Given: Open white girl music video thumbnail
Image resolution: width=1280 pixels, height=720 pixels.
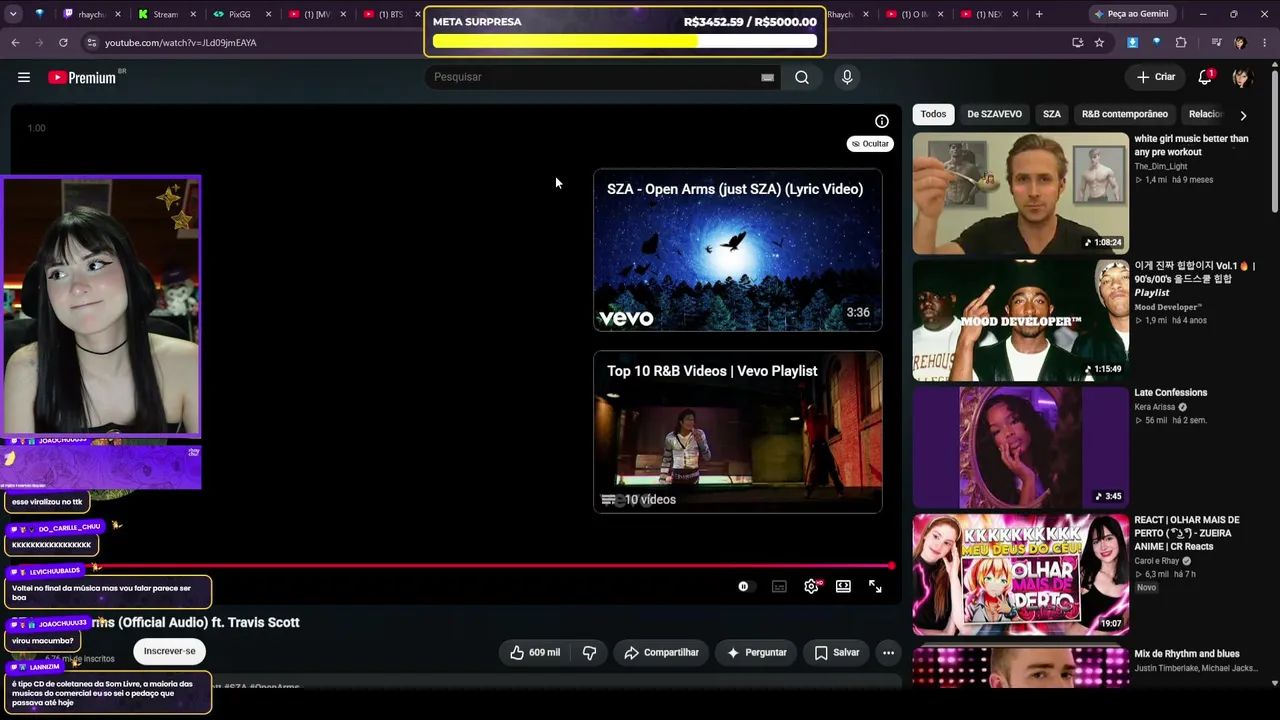Looking at the screenshot, I should click(1020, 193).
